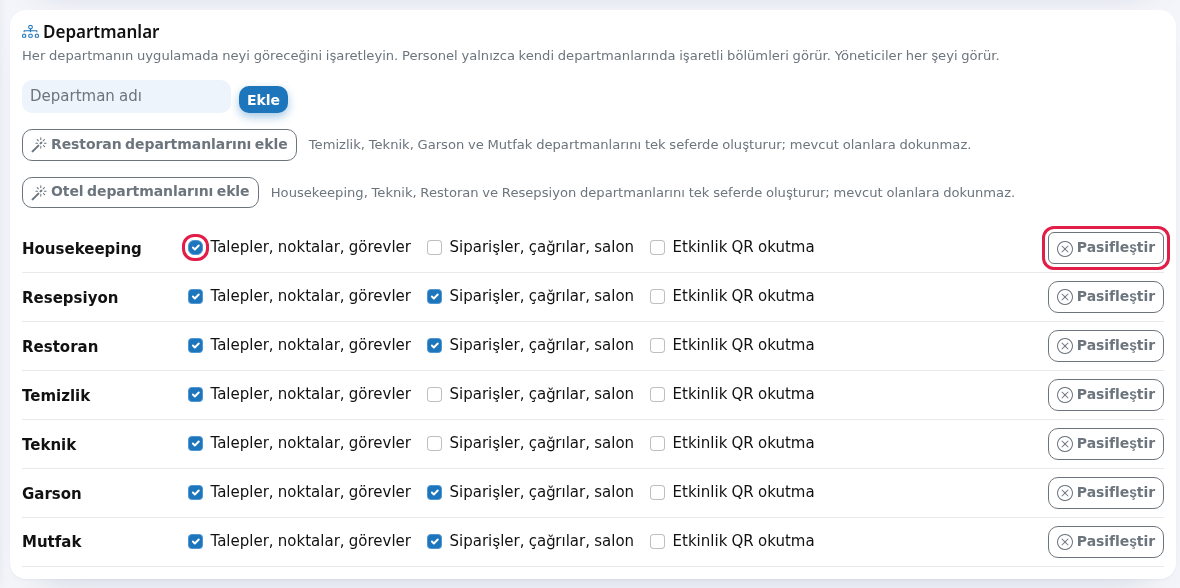Enable Siparişler, çağrılar, salon for Housekeeping
Screen dimensions: 1180x588
tap(434, 248)
